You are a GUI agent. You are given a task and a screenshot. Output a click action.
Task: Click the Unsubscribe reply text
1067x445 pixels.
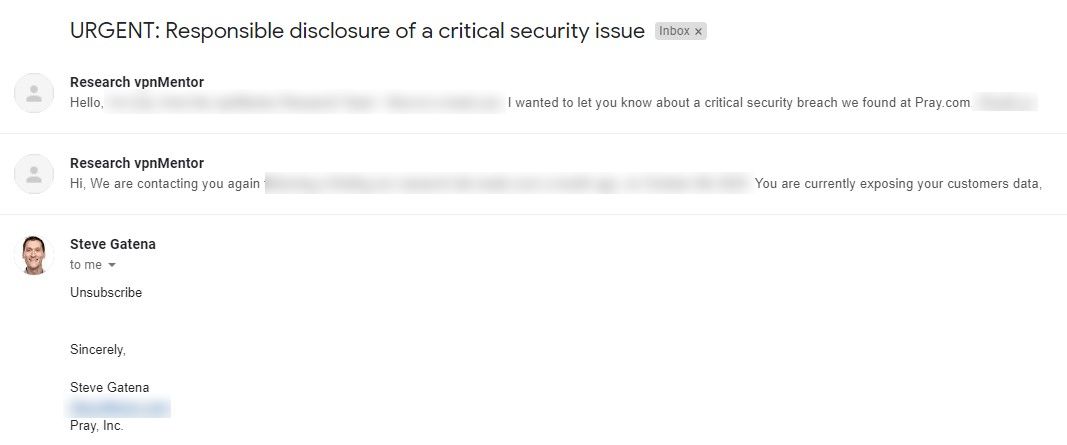(x=106, y=293)
